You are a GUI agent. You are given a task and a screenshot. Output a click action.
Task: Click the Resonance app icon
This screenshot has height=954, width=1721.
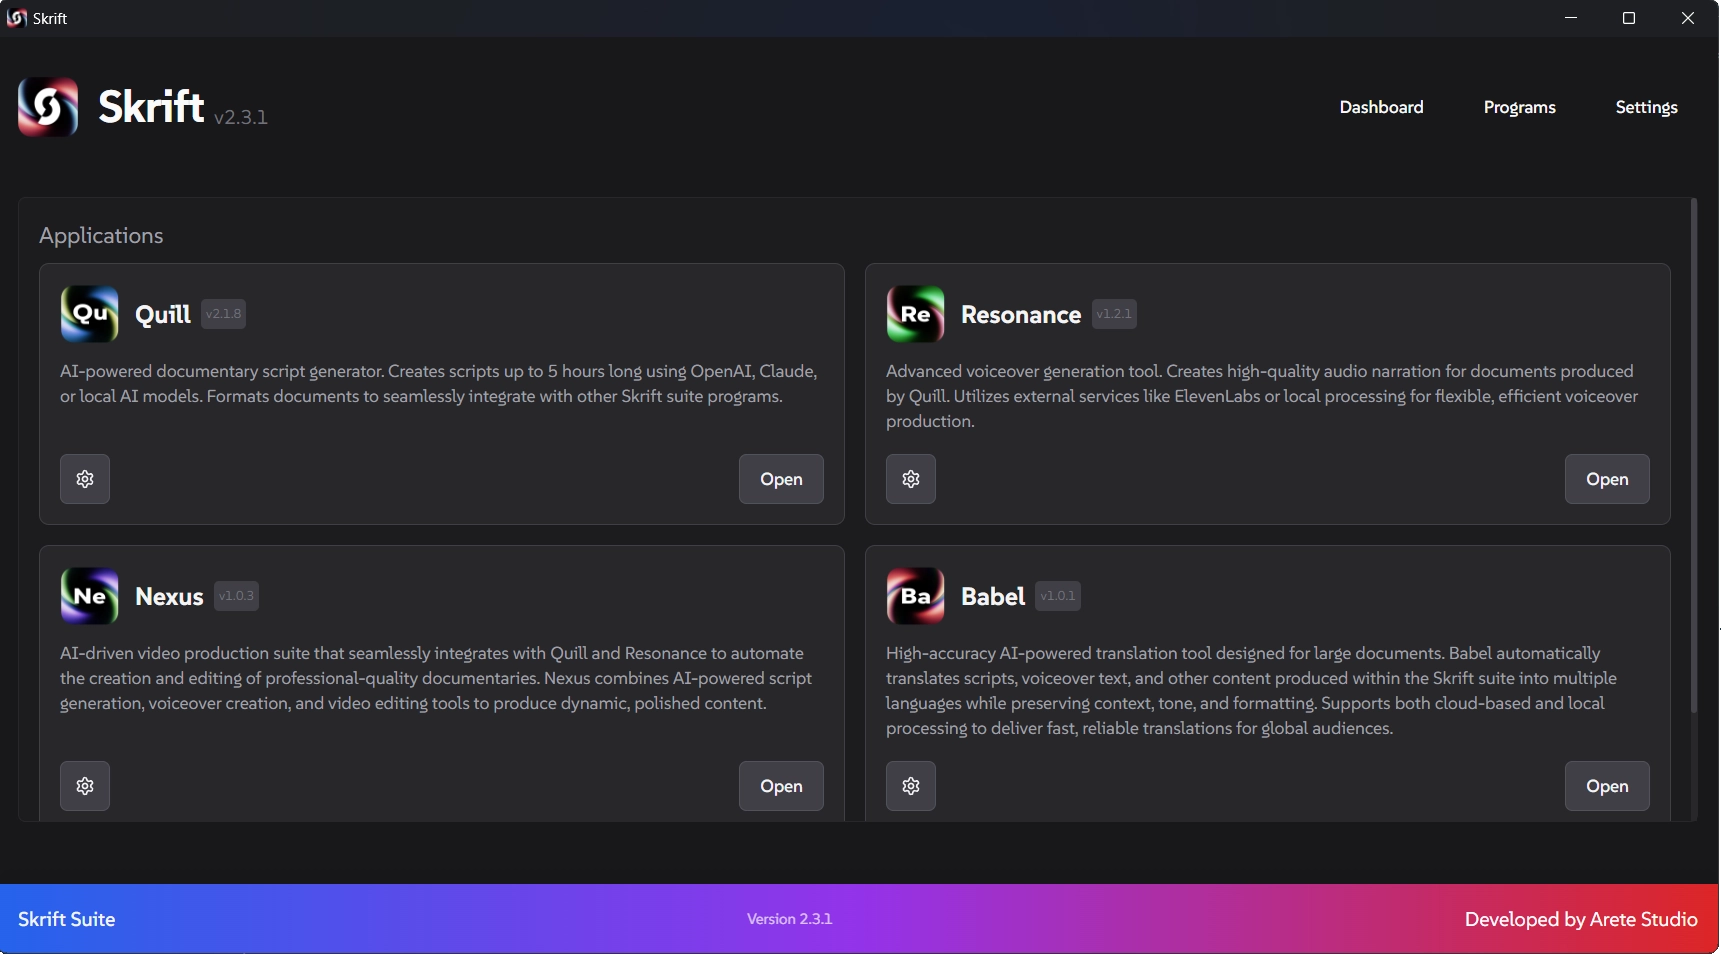coord(915,314)
